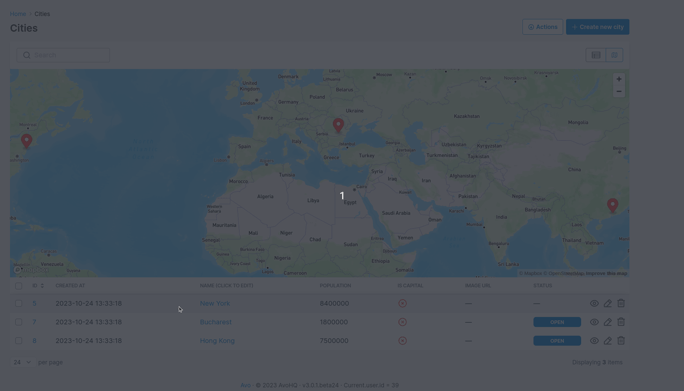
Task: Open the Bucharest name link
Action: [215, 322]
